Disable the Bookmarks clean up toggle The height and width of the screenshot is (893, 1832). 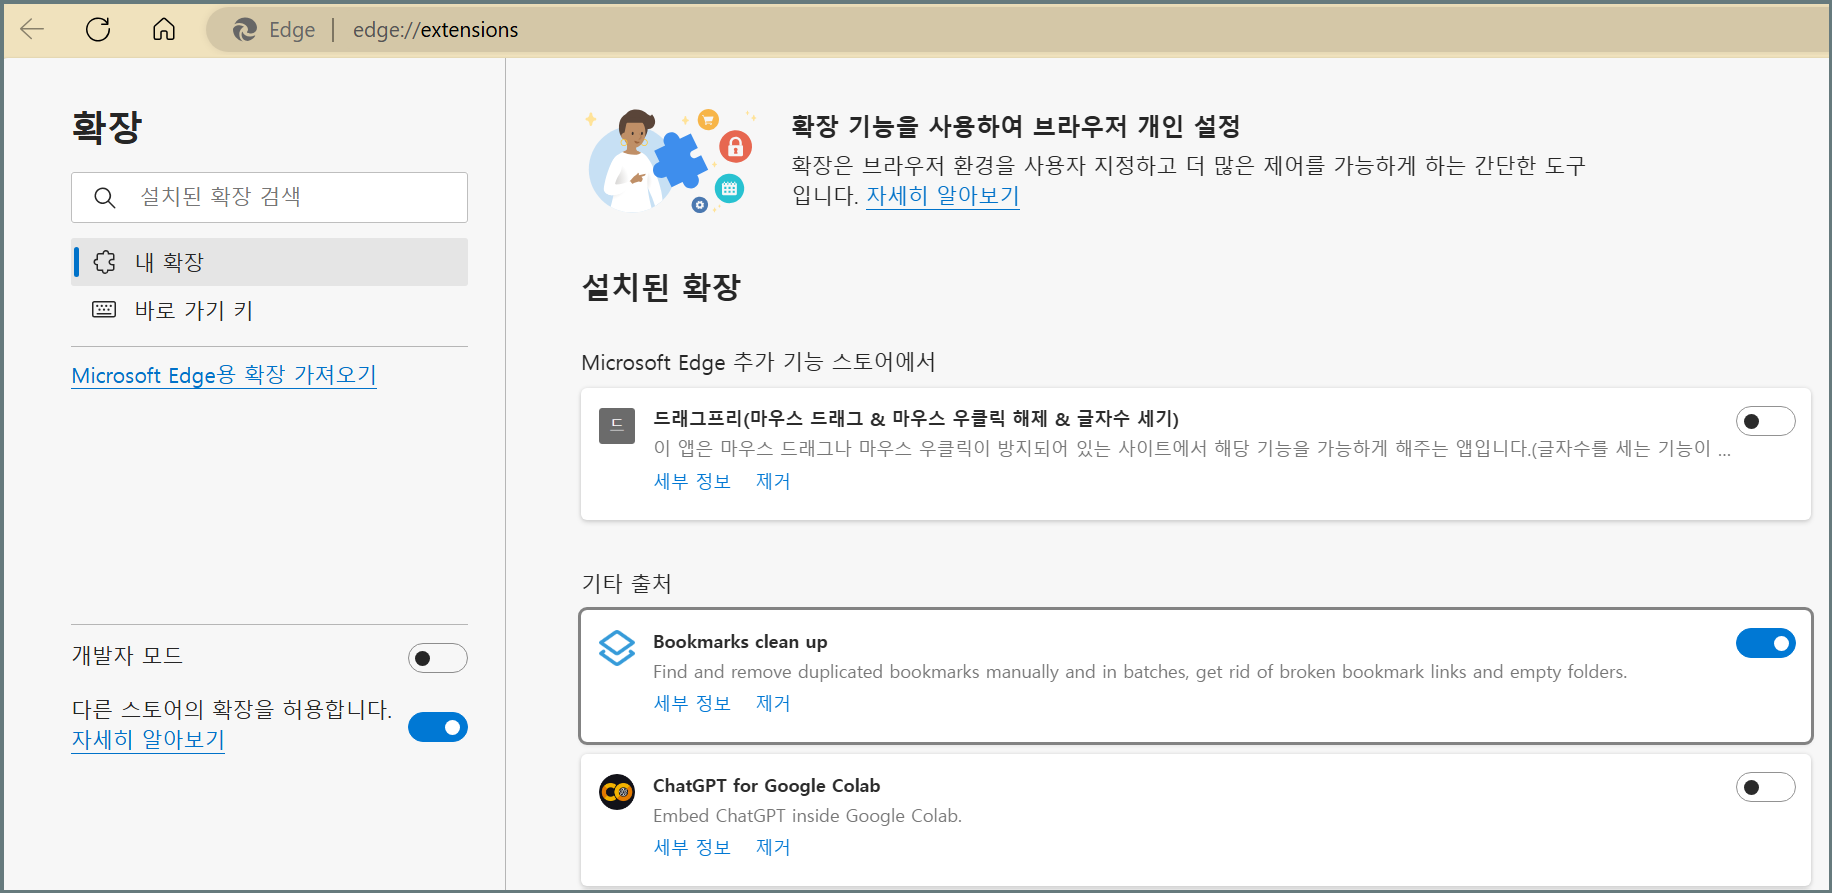click(x=1765, y=643)
